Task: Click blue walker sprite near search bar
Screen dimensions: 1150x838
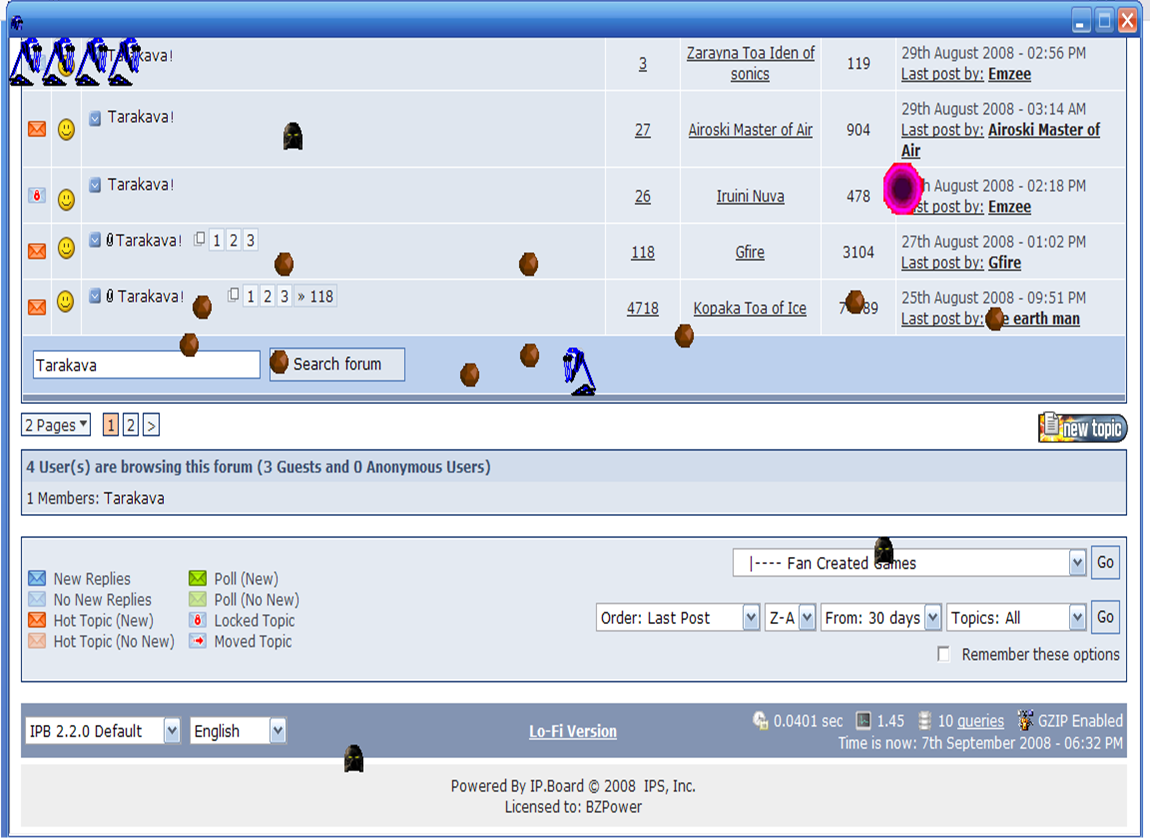Action: tap(579, 372)
